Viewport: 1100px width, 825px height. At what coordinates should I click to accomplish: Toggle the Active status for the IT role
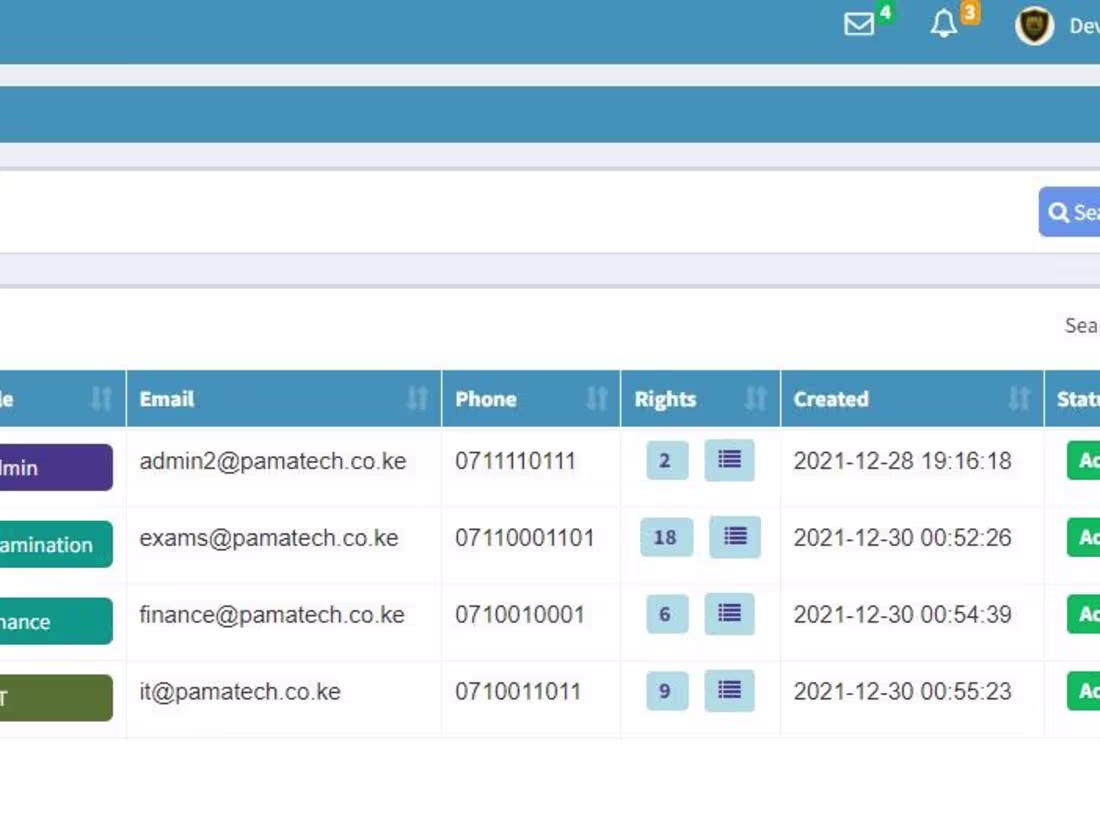point(1085,692)
